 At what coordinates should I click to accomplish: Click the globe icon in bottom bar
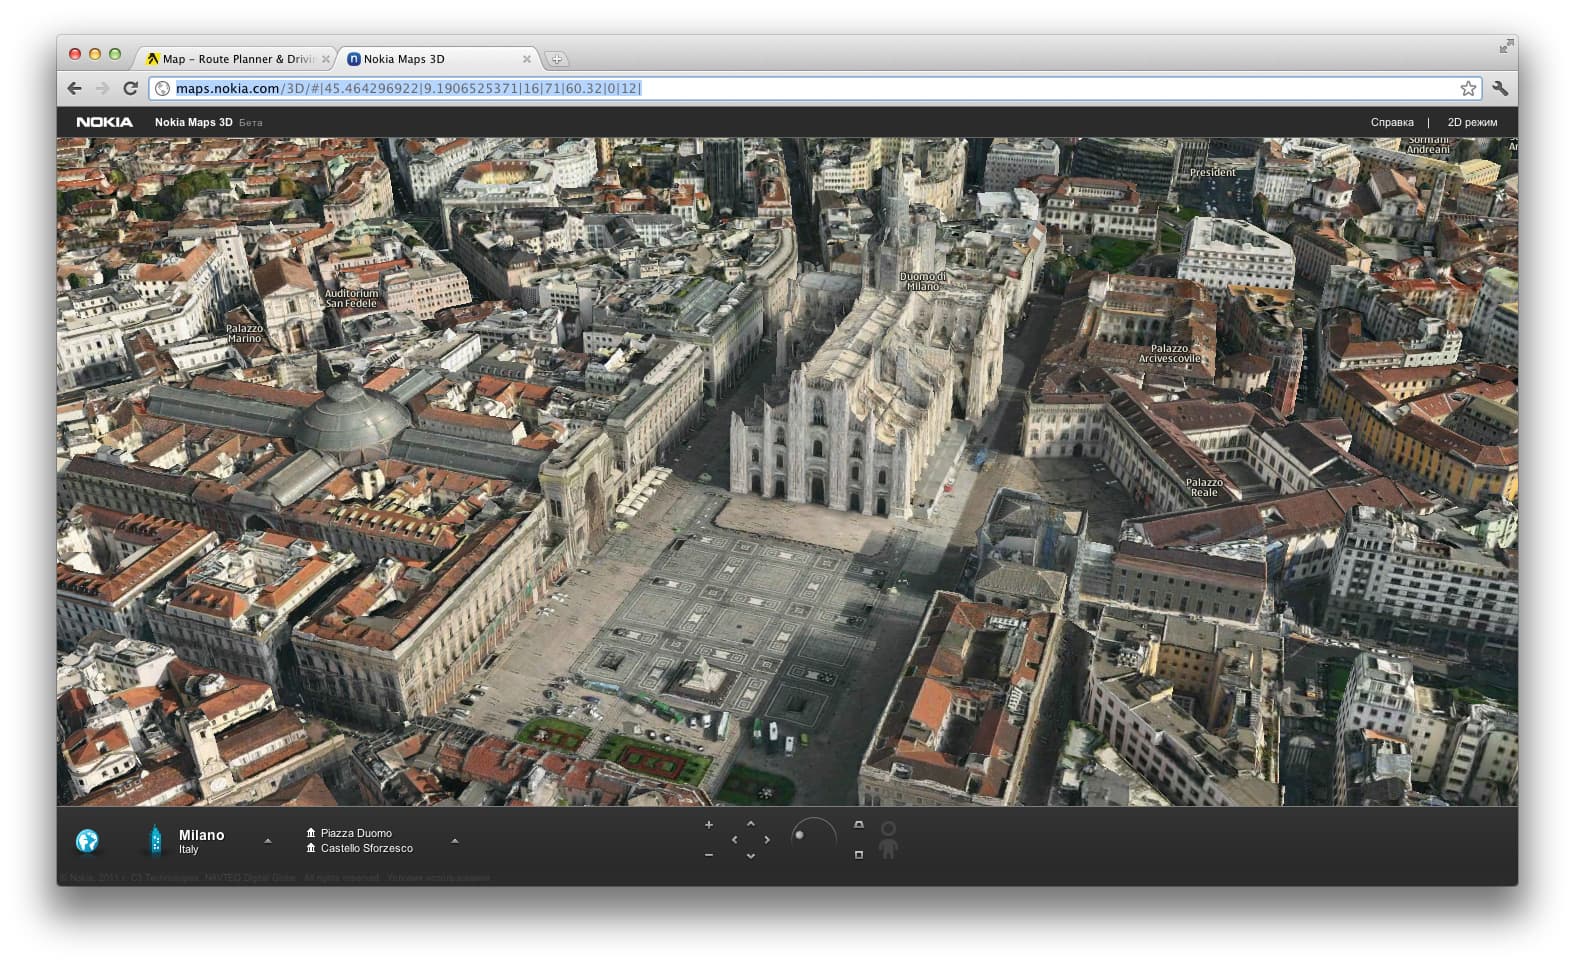[87, 841]
